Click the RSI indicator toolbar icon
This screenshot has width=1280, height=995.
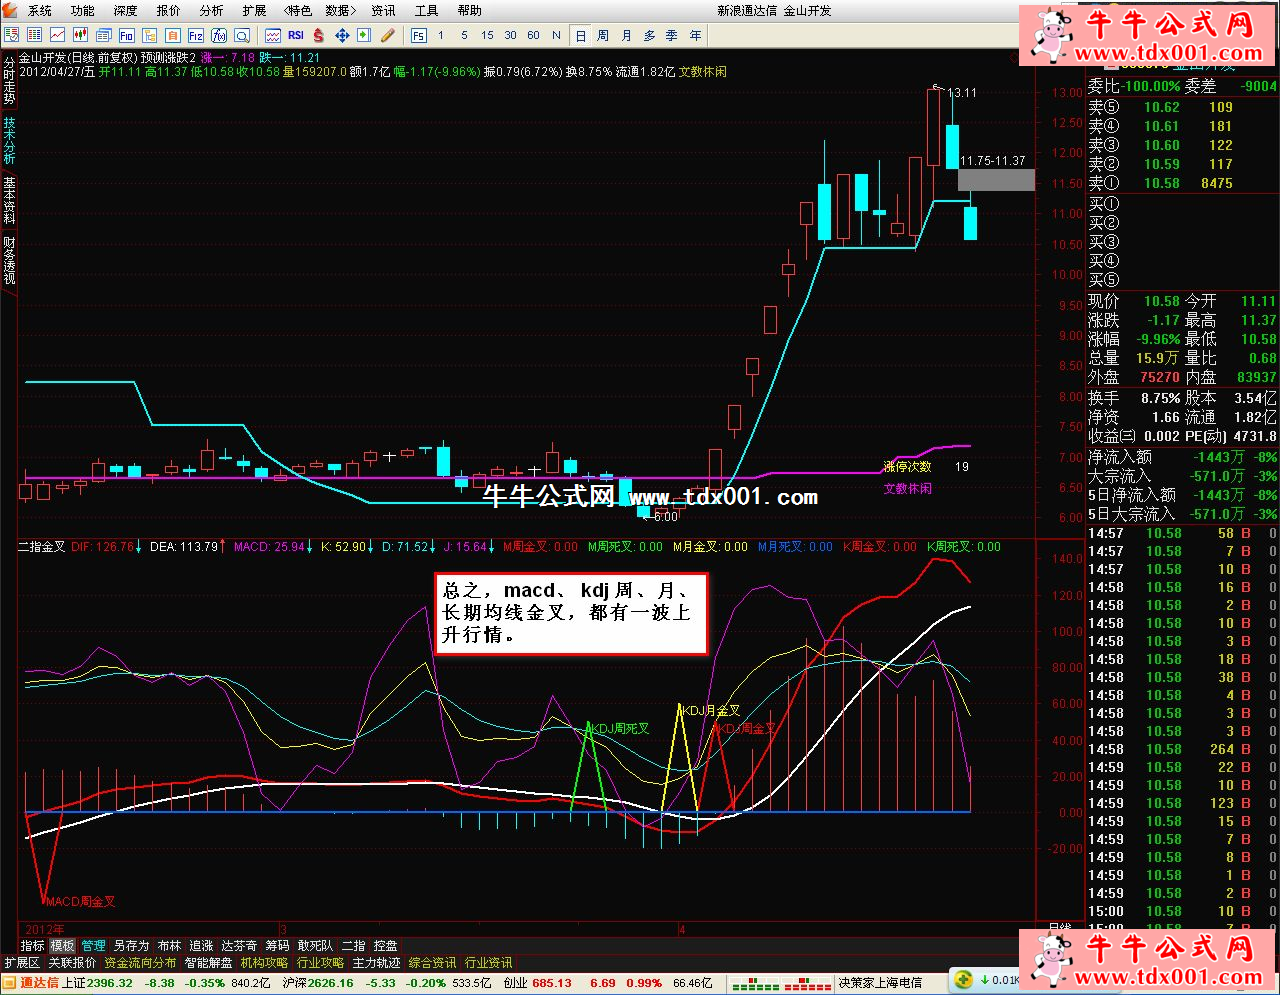pos(296,35)
